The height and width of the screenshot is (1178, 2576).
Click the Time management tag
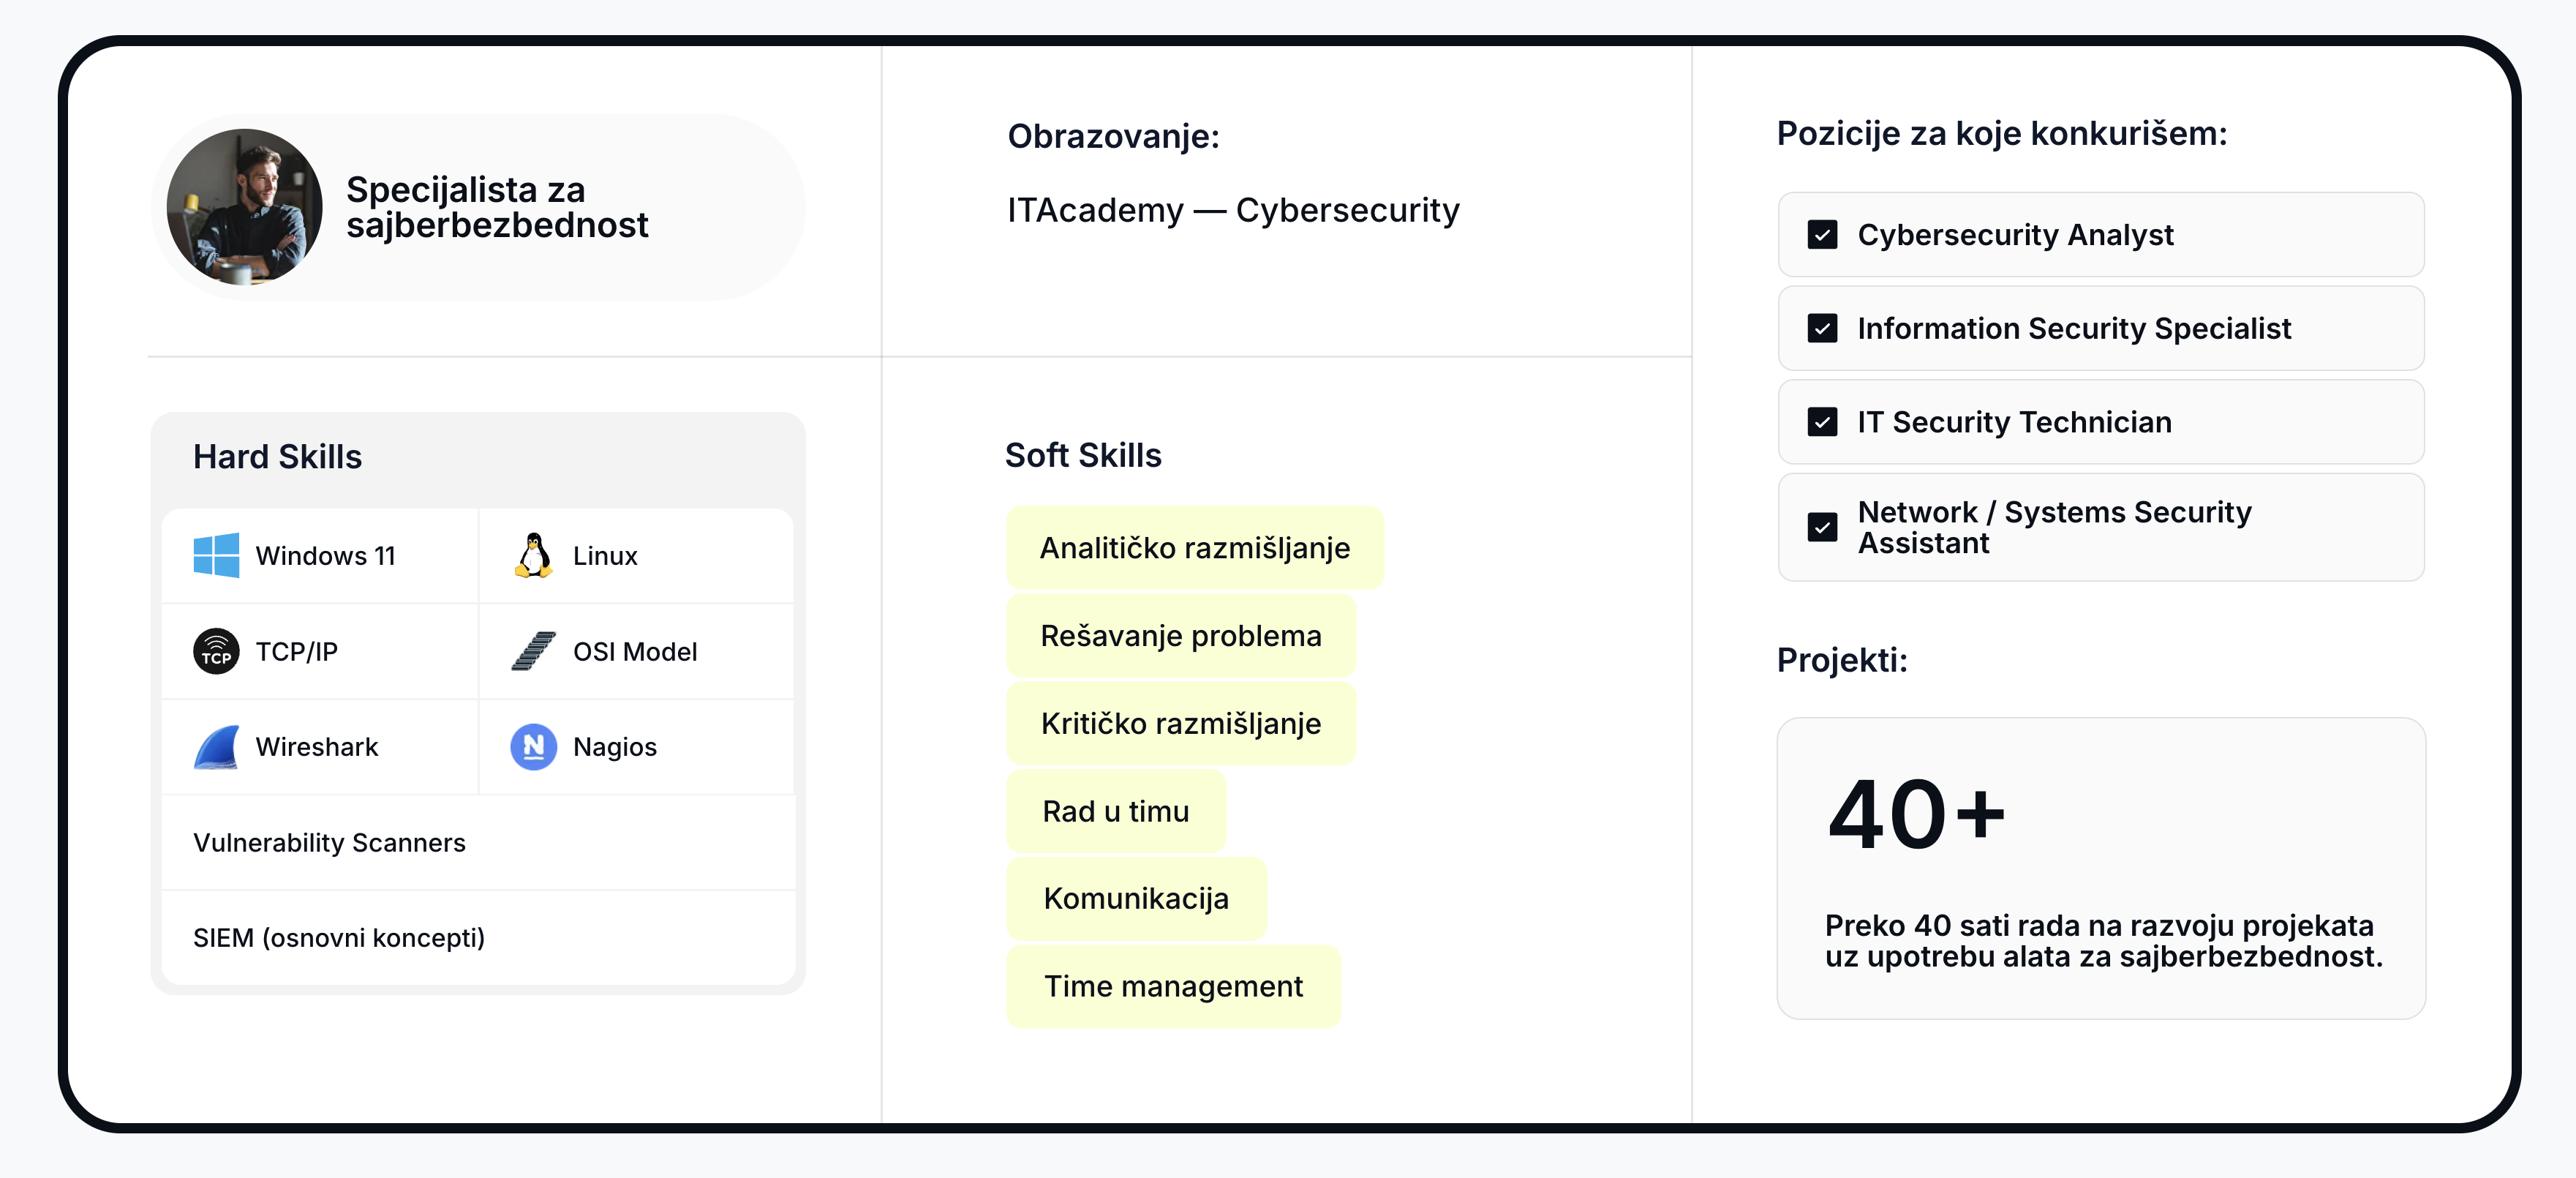(1173, 986)
